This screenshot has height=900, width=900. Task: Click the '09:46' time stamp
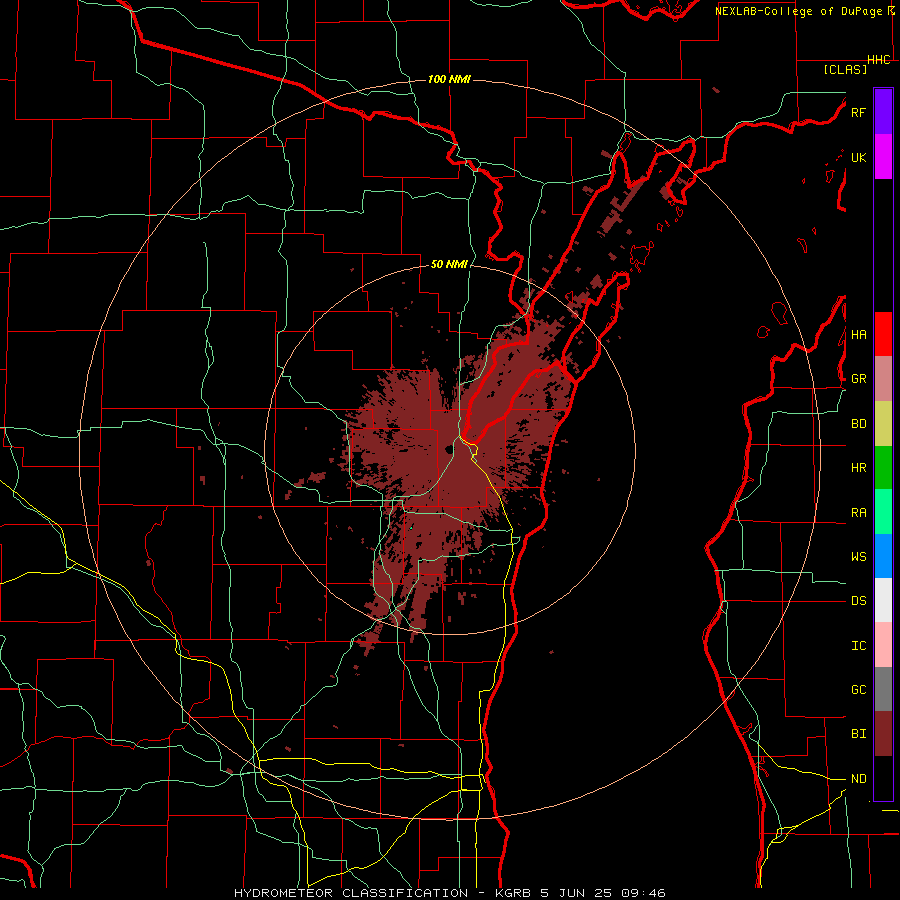click(643, 893)
